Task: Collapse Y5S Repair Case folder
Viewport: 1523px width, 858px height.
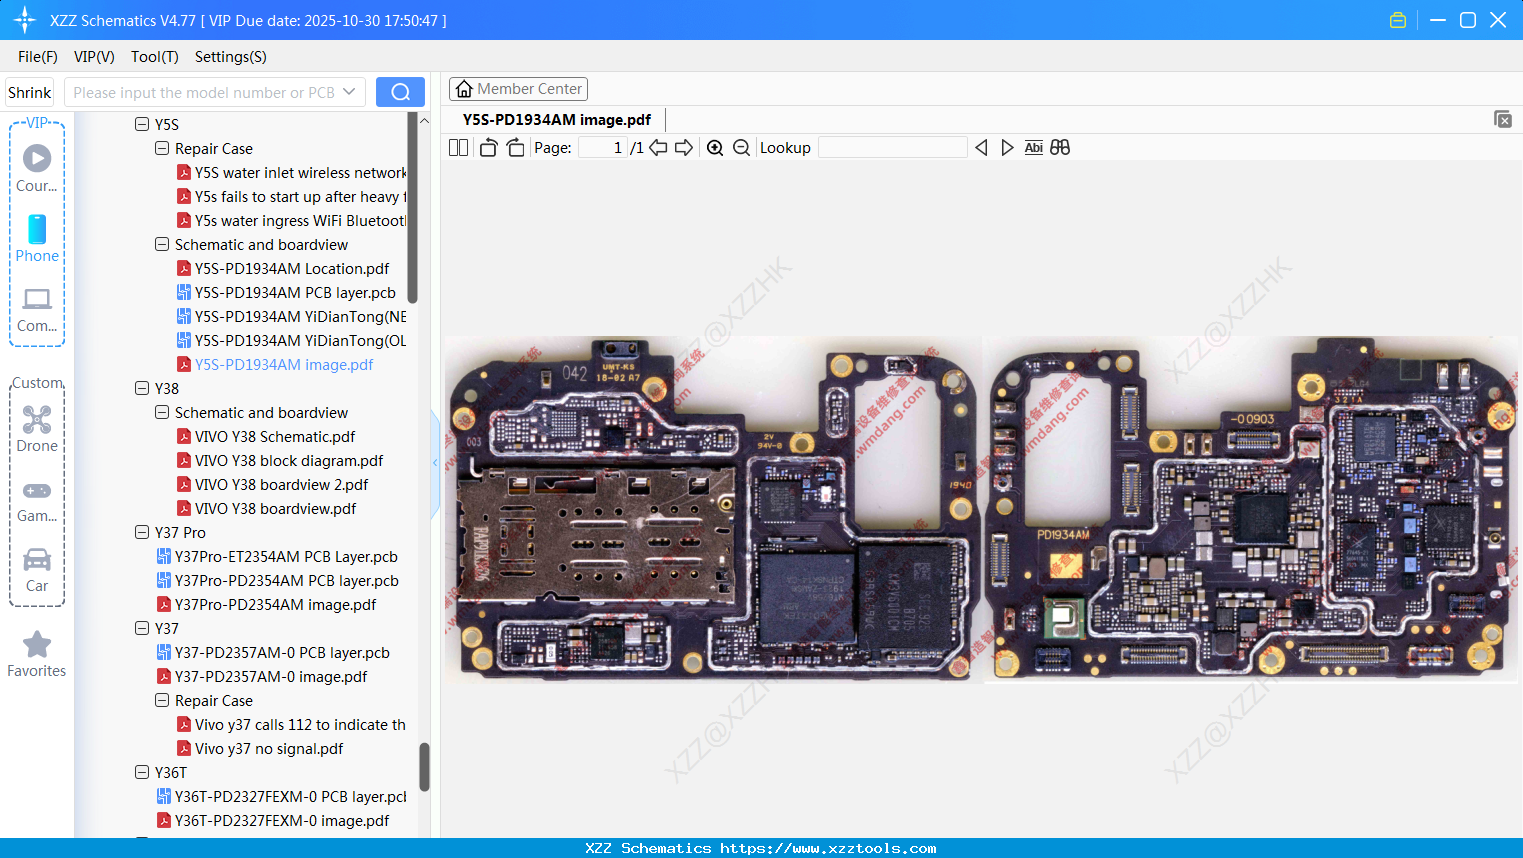Action: 162,148
